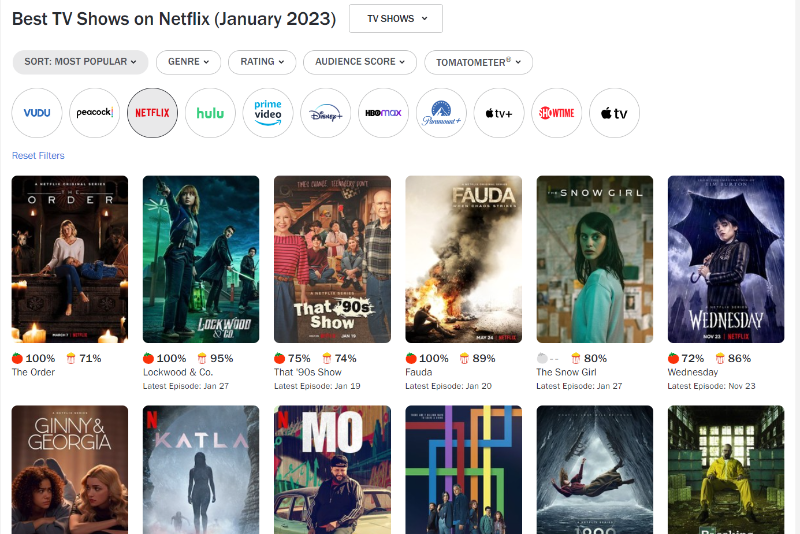Image resolution: width=800 pixels, height=534 pixels.
Task: Toggle the Netflix streaming filter icon
Action: [152, 113]
